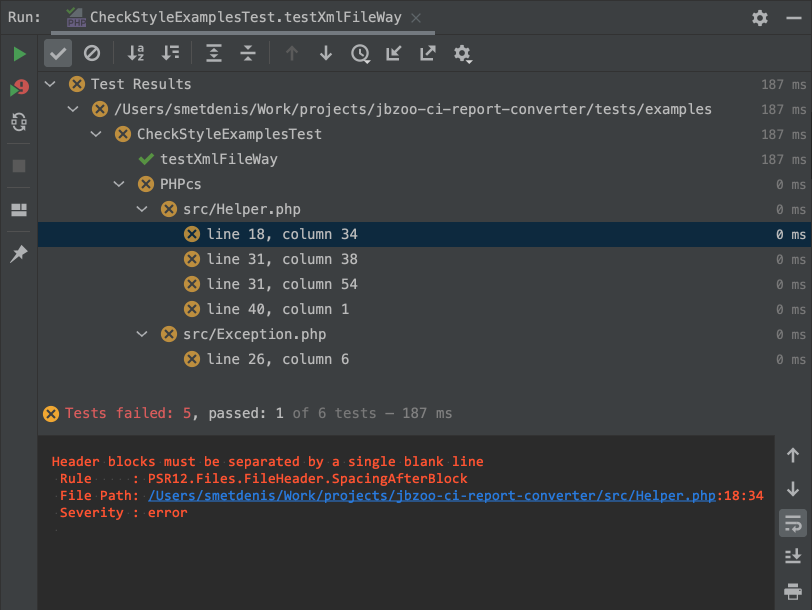This screenshot has height=610, width=812.
Task: Select the PHPcs suite row
Action: [x=425, y=184]
